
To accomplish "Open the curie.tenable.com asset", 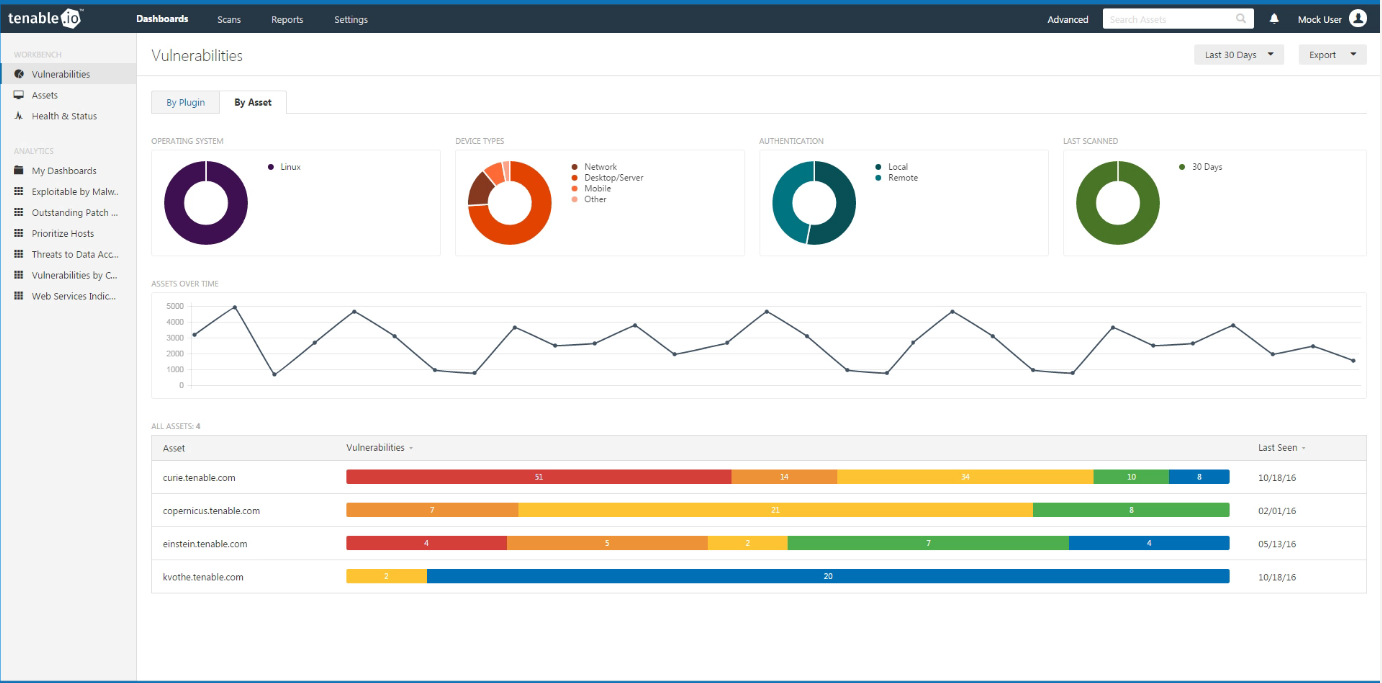I will (x=199, y=478).
